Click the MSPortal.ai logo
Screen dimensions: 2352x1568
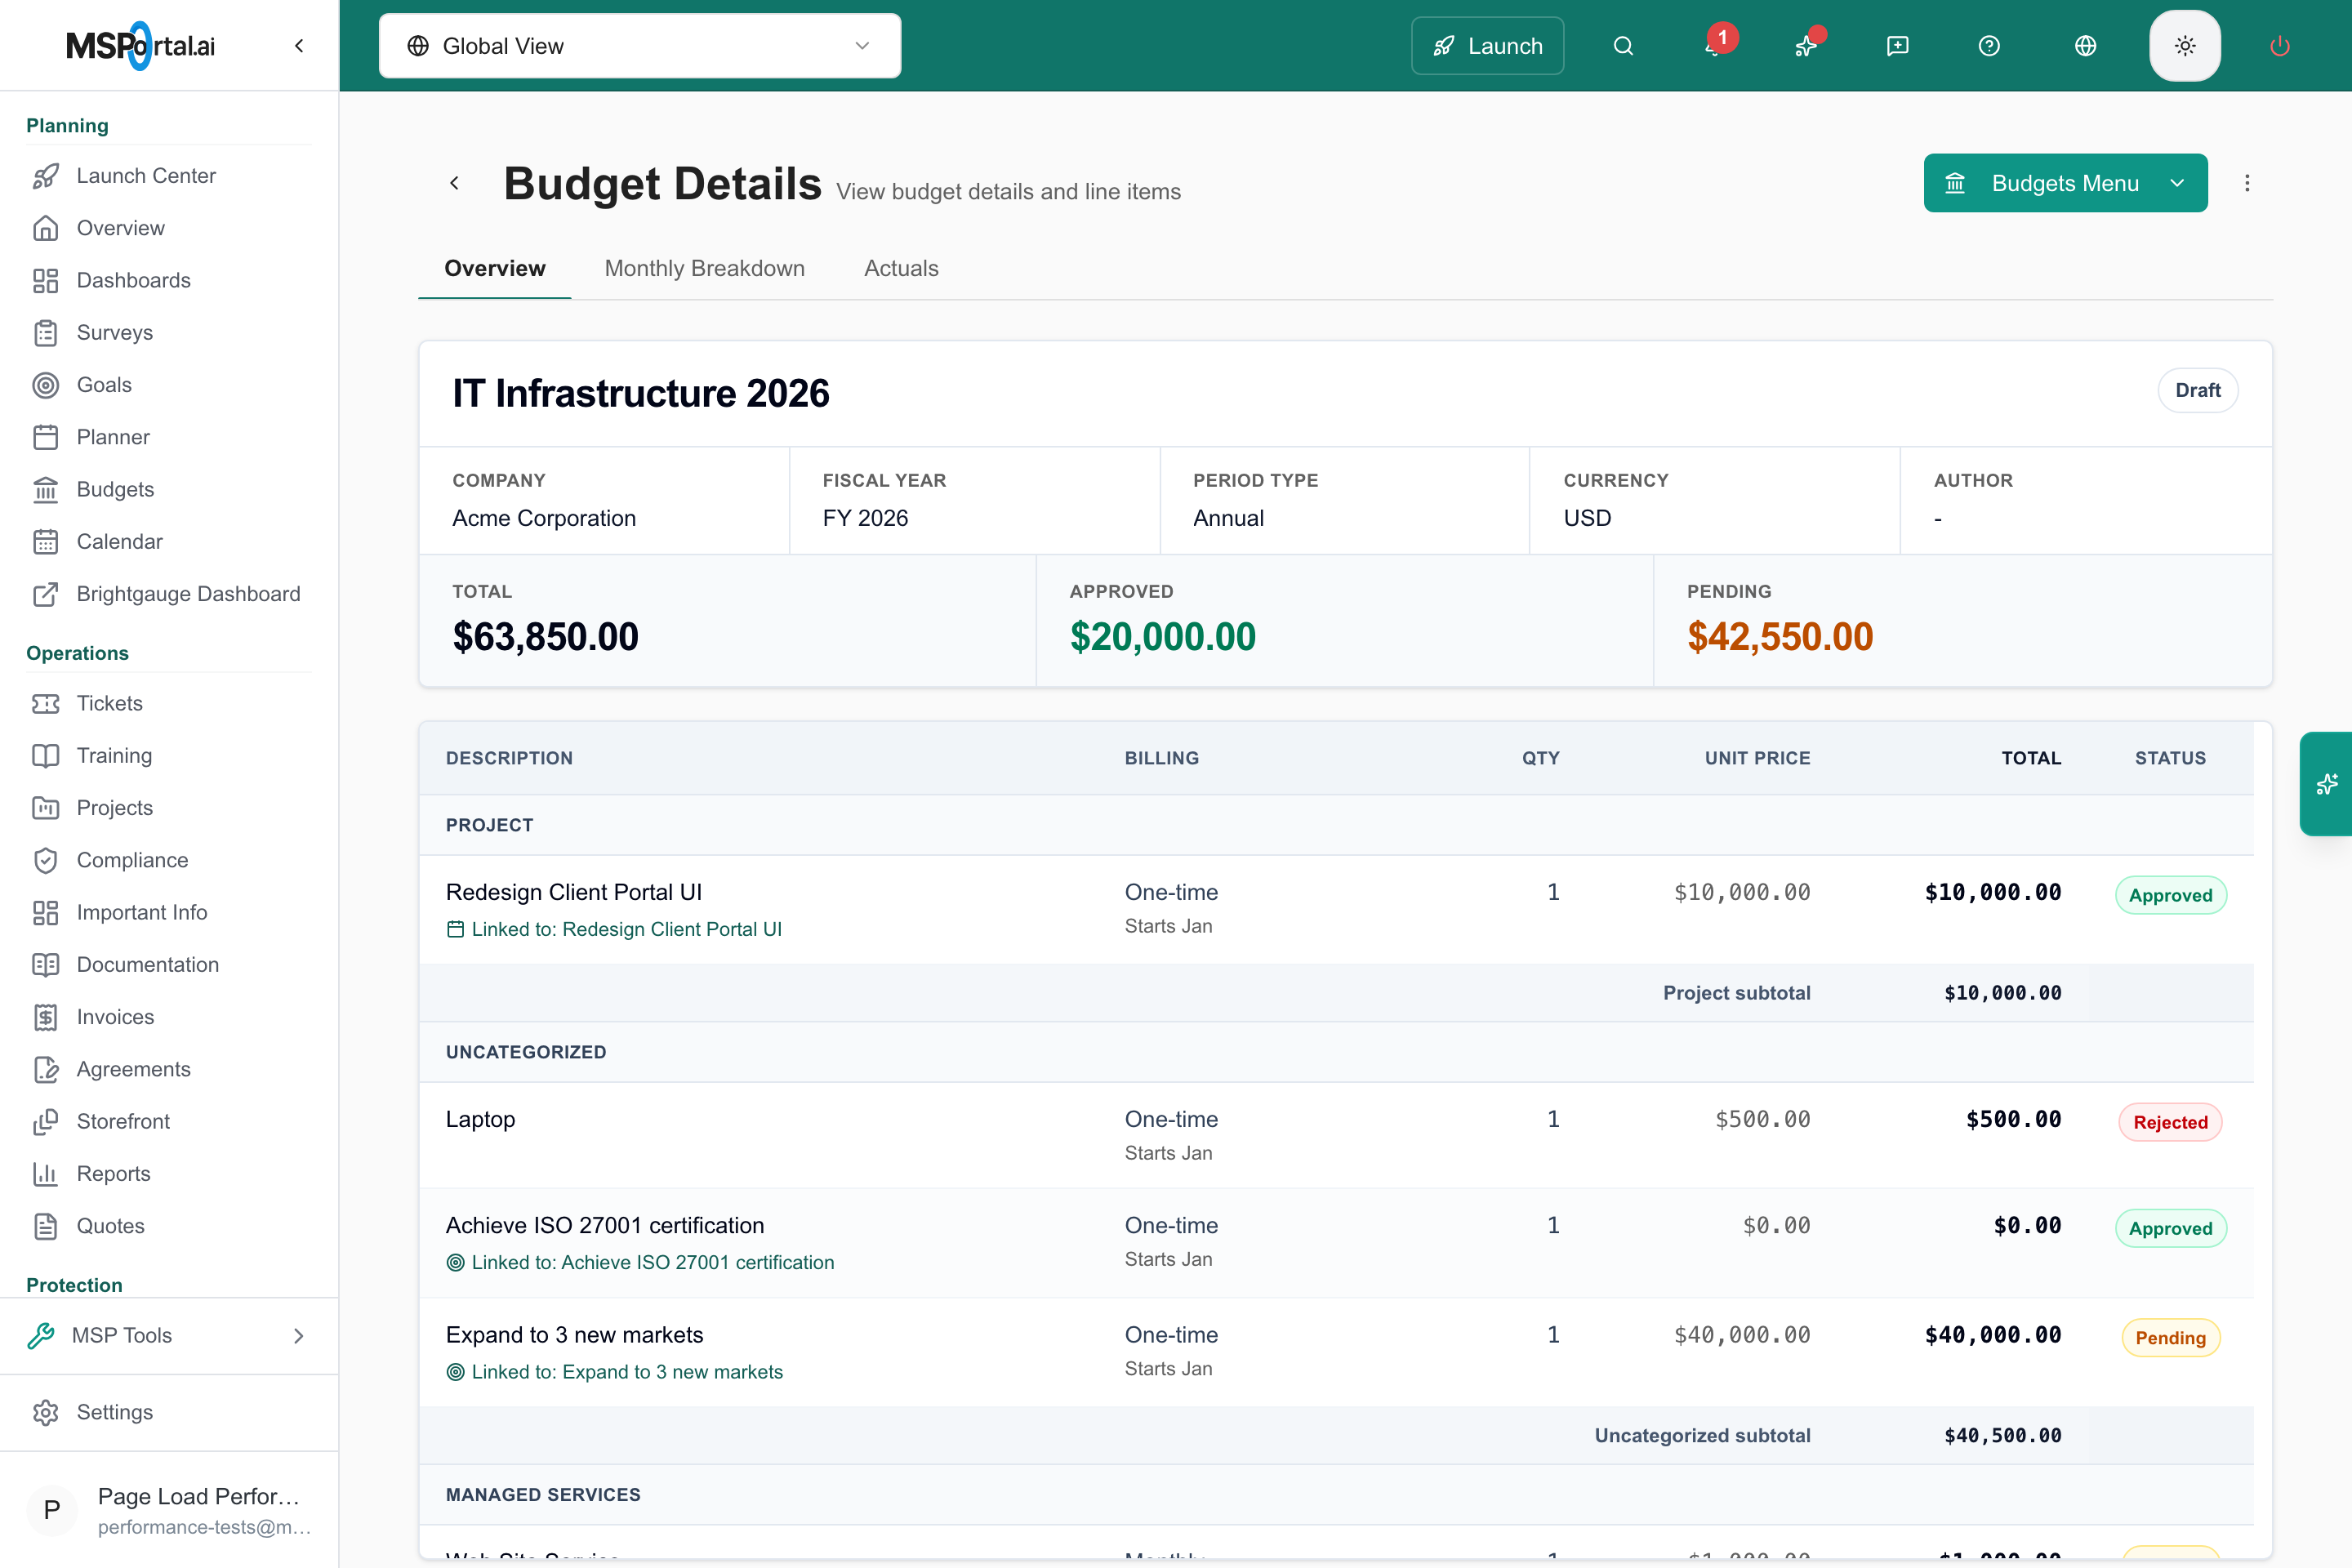pos(140,46)
